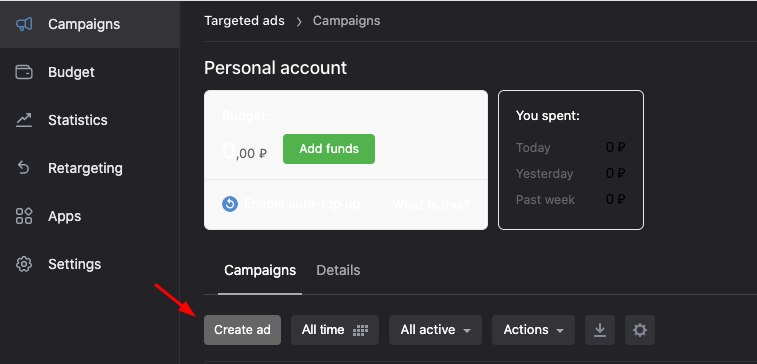Go to Targeted ads breadcrumb
Image resolution: width=757 pixels, height=364 pixels.
pyautogui.click(x=244, y=21)
